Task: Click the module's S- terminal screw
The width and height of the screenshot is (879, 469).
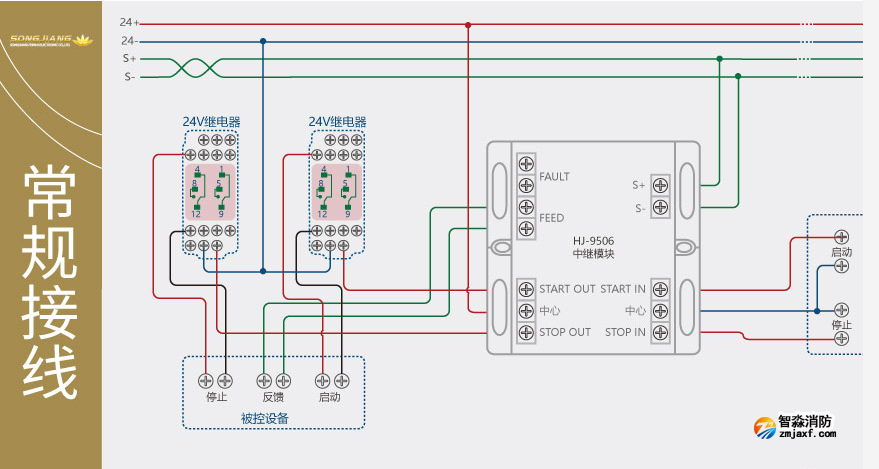Action: pos(660,208)
